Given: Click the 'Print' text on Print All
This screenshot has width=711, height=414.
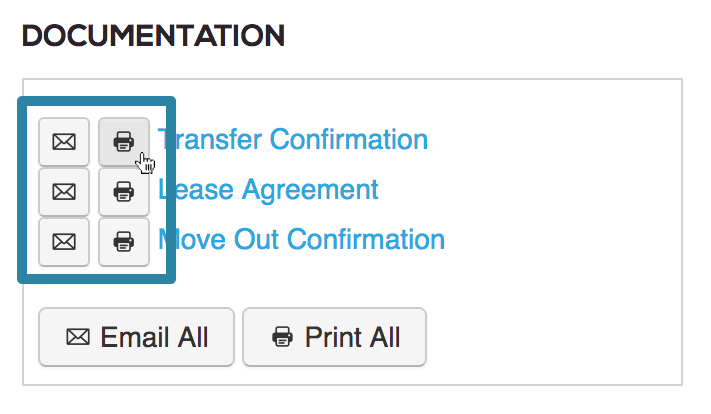Looking at the screenshot, I should point(333,337).
